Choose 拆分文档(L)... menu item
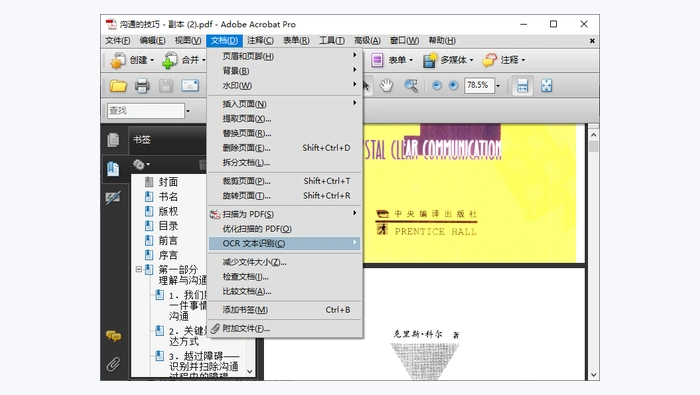Image resolution: width=700 pixels, height=395 pixels. point(284,162)
